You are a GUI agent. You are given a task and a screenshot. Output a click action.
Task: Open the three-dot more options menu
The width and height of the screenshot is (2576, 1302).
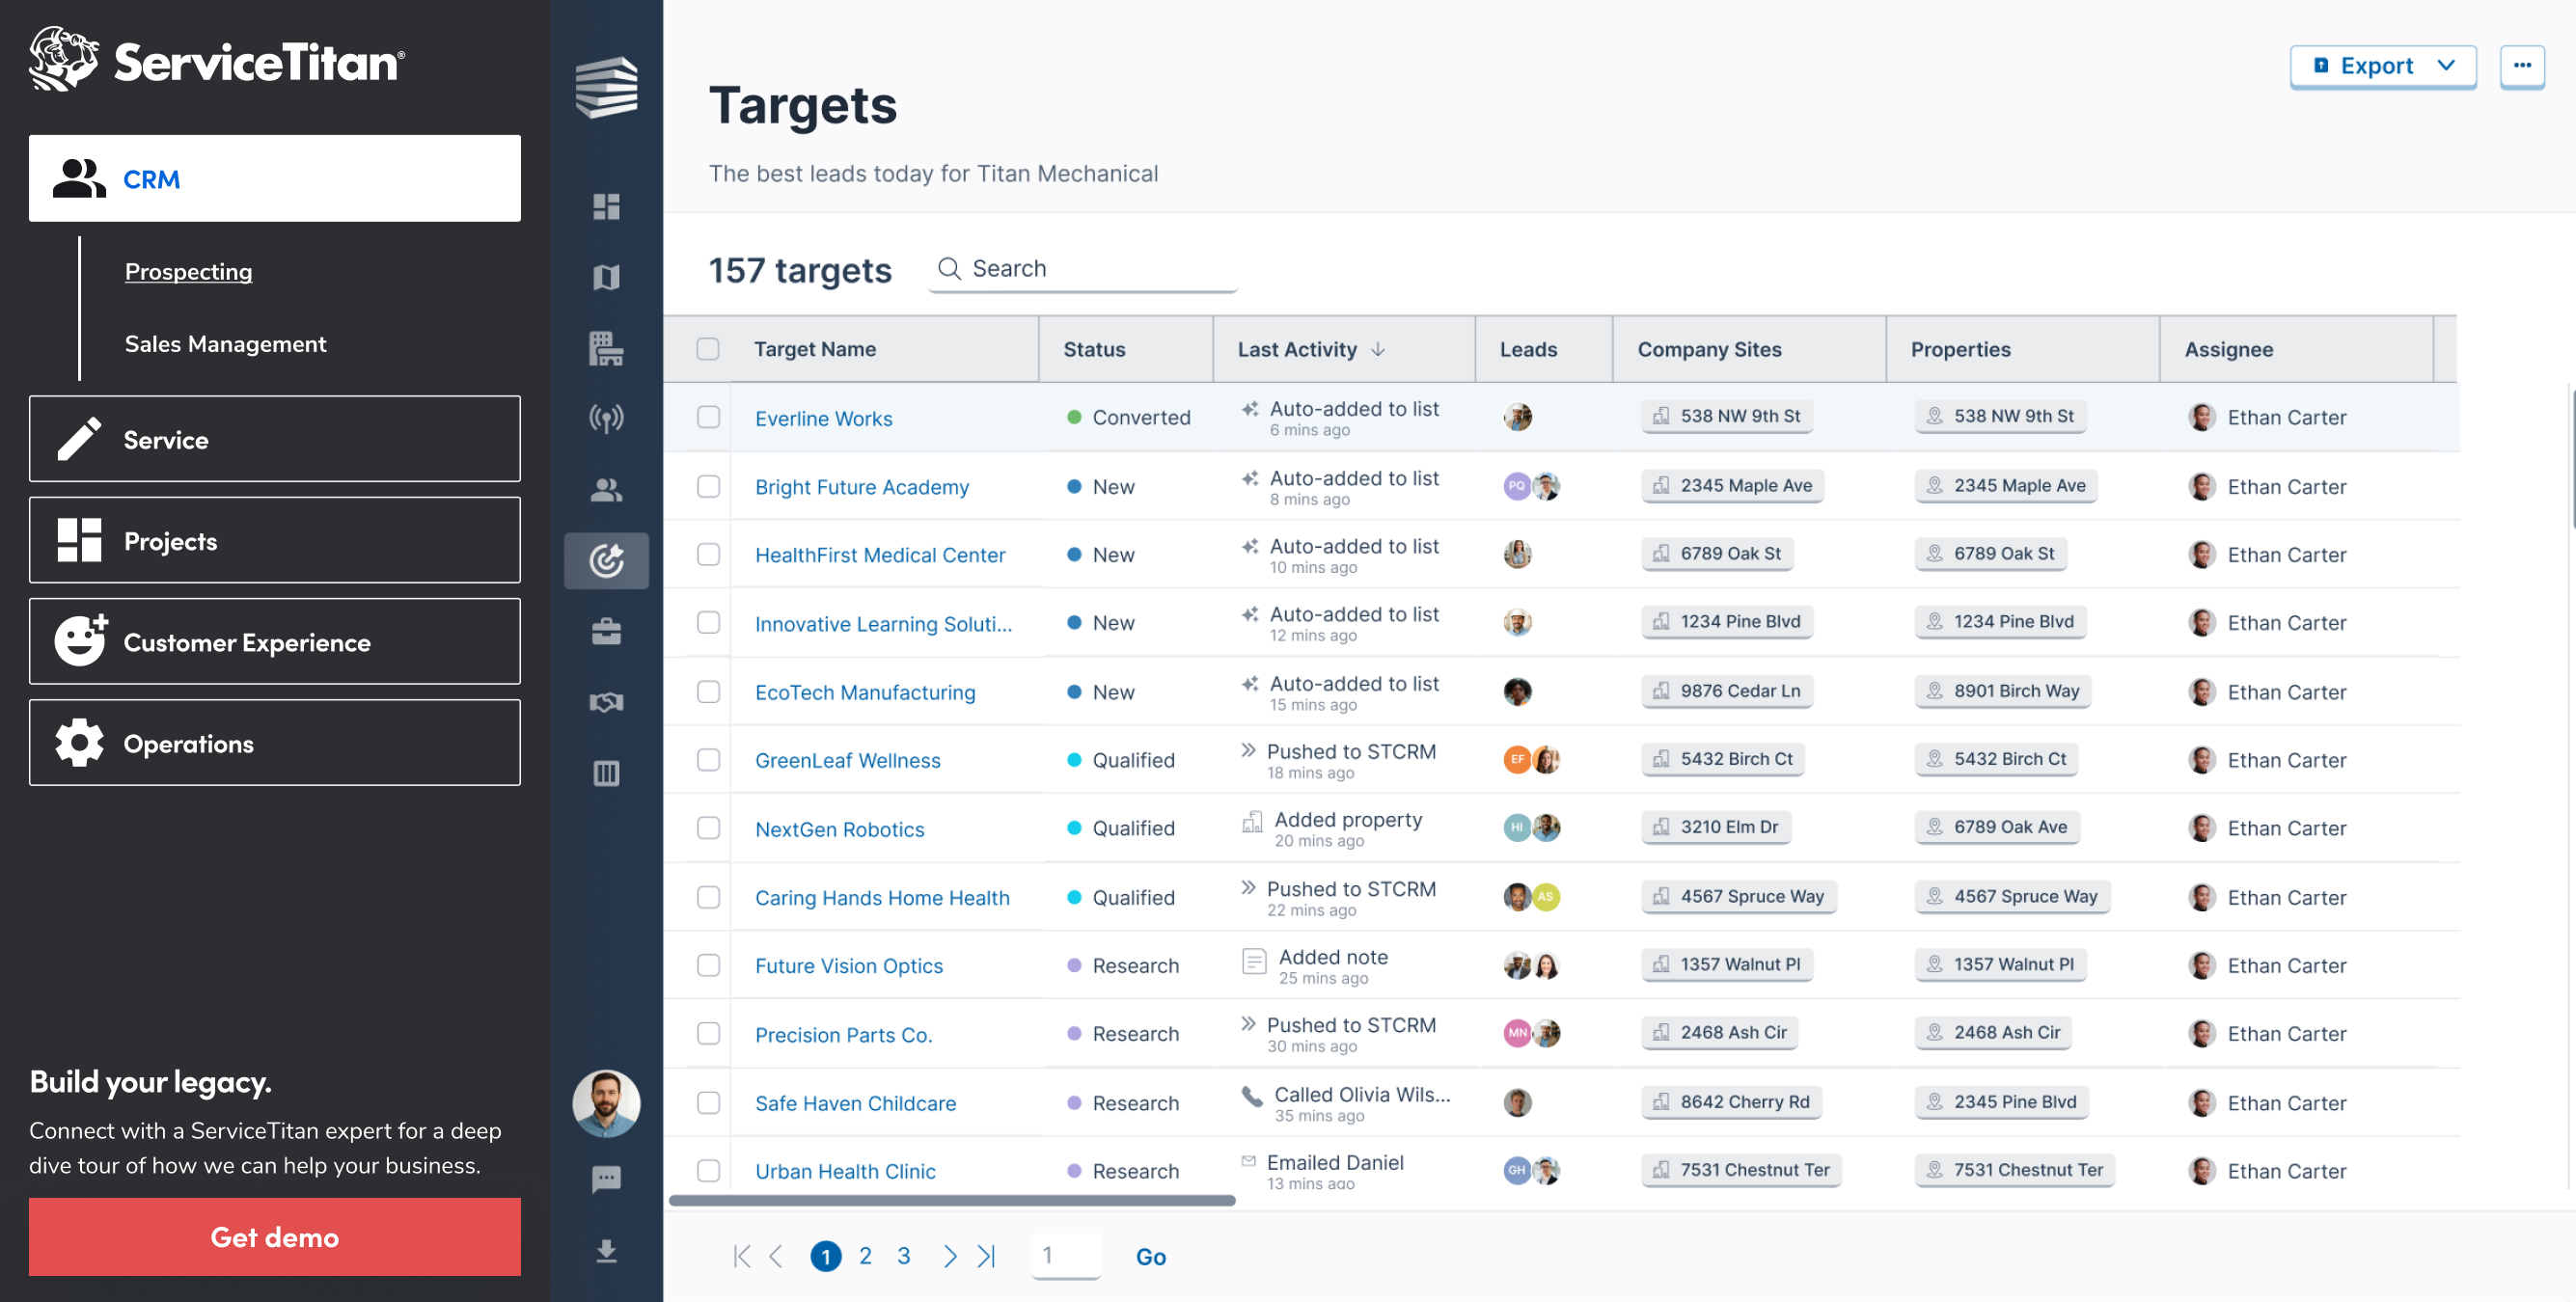point(2522,66)
